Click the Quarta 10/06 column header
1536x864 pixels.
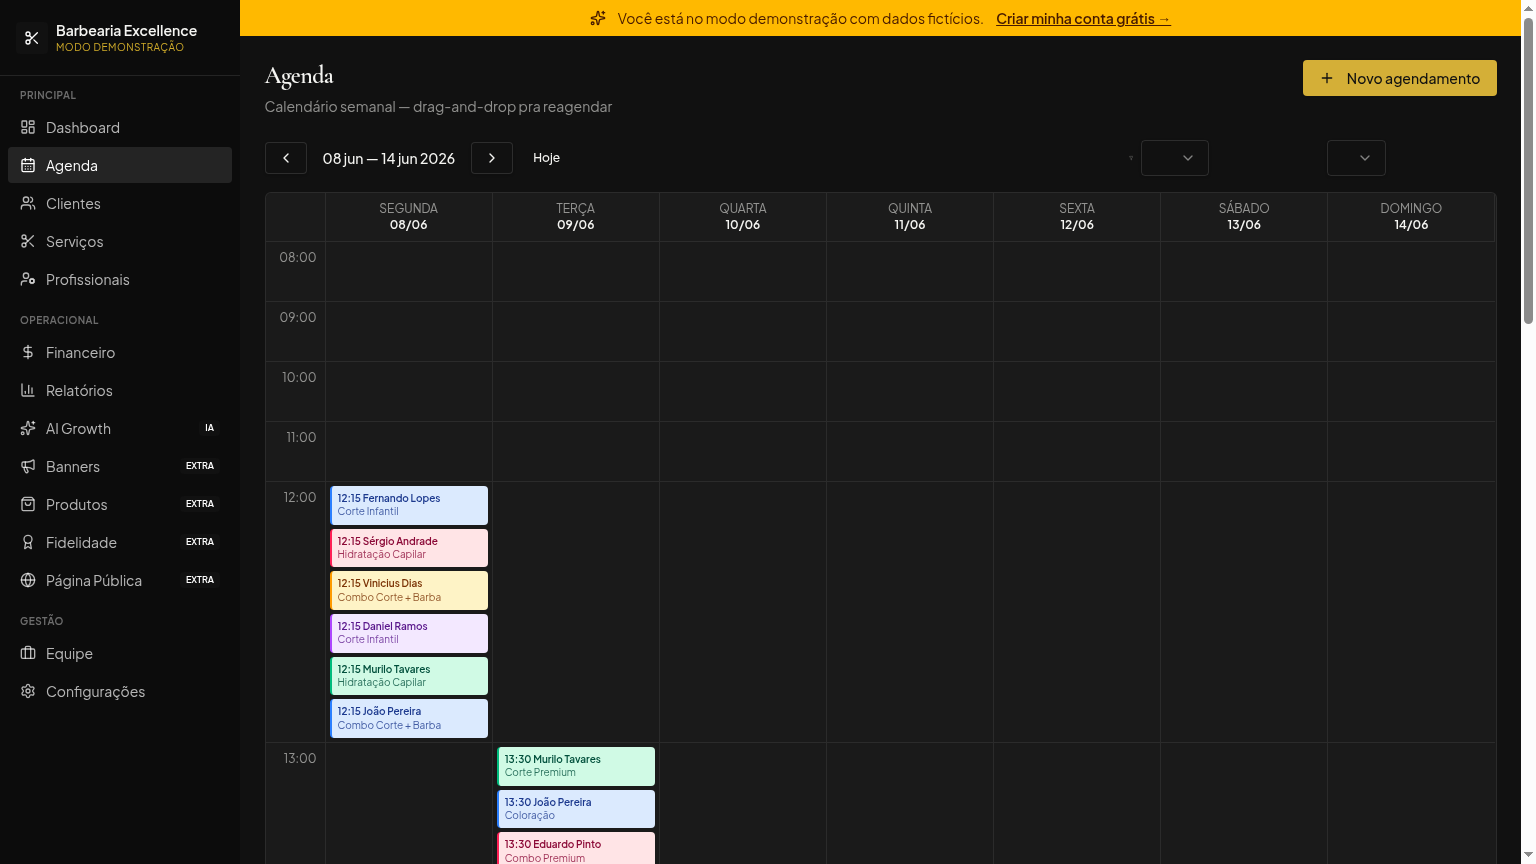pos(743,216)
